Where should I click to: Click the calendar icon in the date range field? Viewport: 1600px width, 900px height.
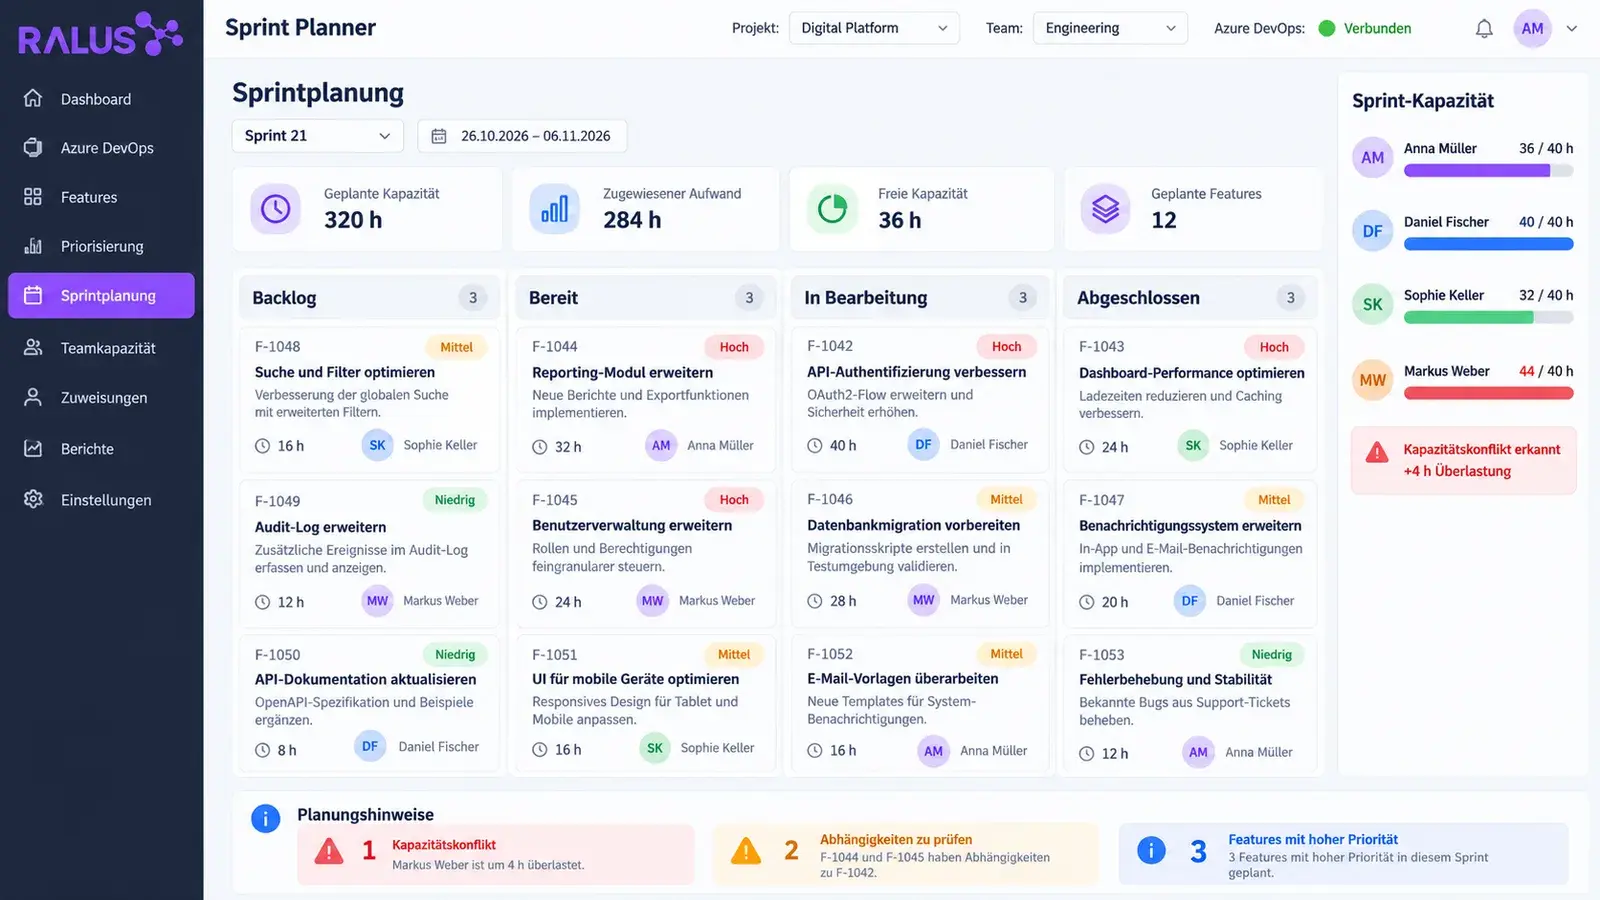pos(439,136)
